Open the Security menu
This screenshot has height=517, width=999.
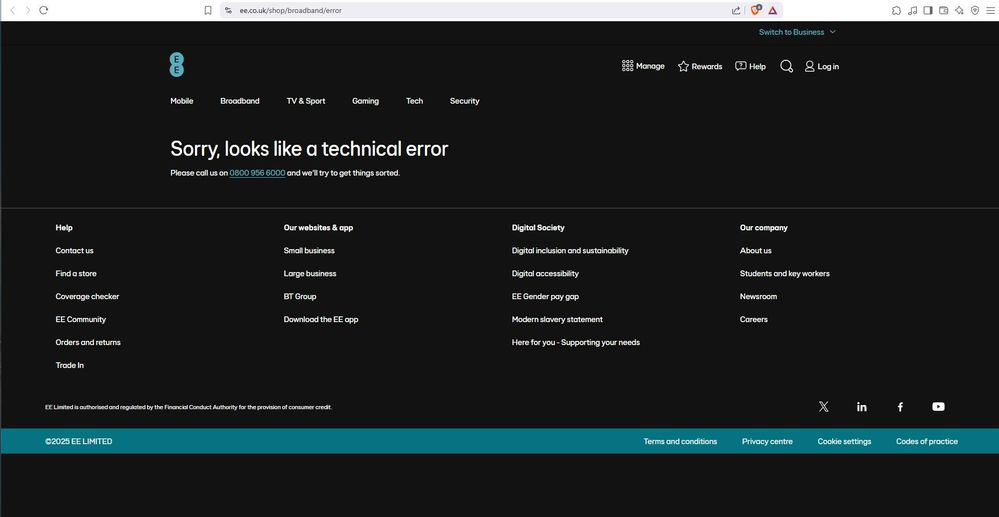pos(464,101)
